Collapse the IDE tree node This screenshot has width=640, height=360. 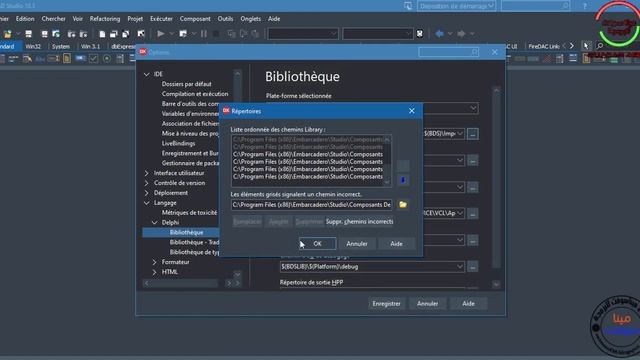(x=147, y=74)
